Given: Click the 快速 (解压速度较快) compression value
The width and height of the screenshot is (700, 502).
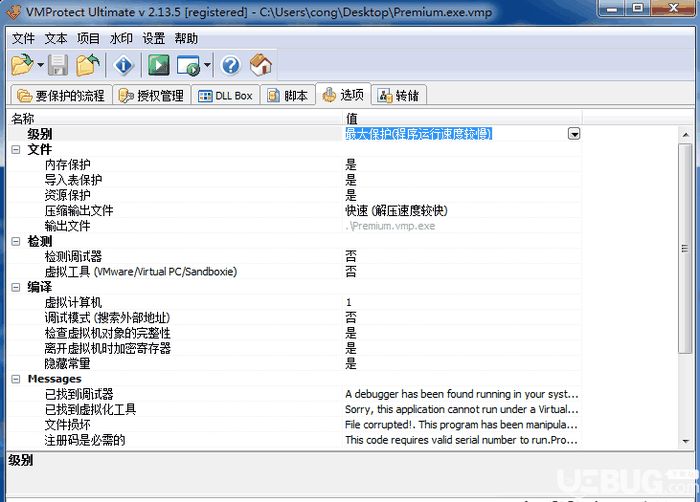Looking at the screenshot, I should pyautogui.click(x=396, y=210).
